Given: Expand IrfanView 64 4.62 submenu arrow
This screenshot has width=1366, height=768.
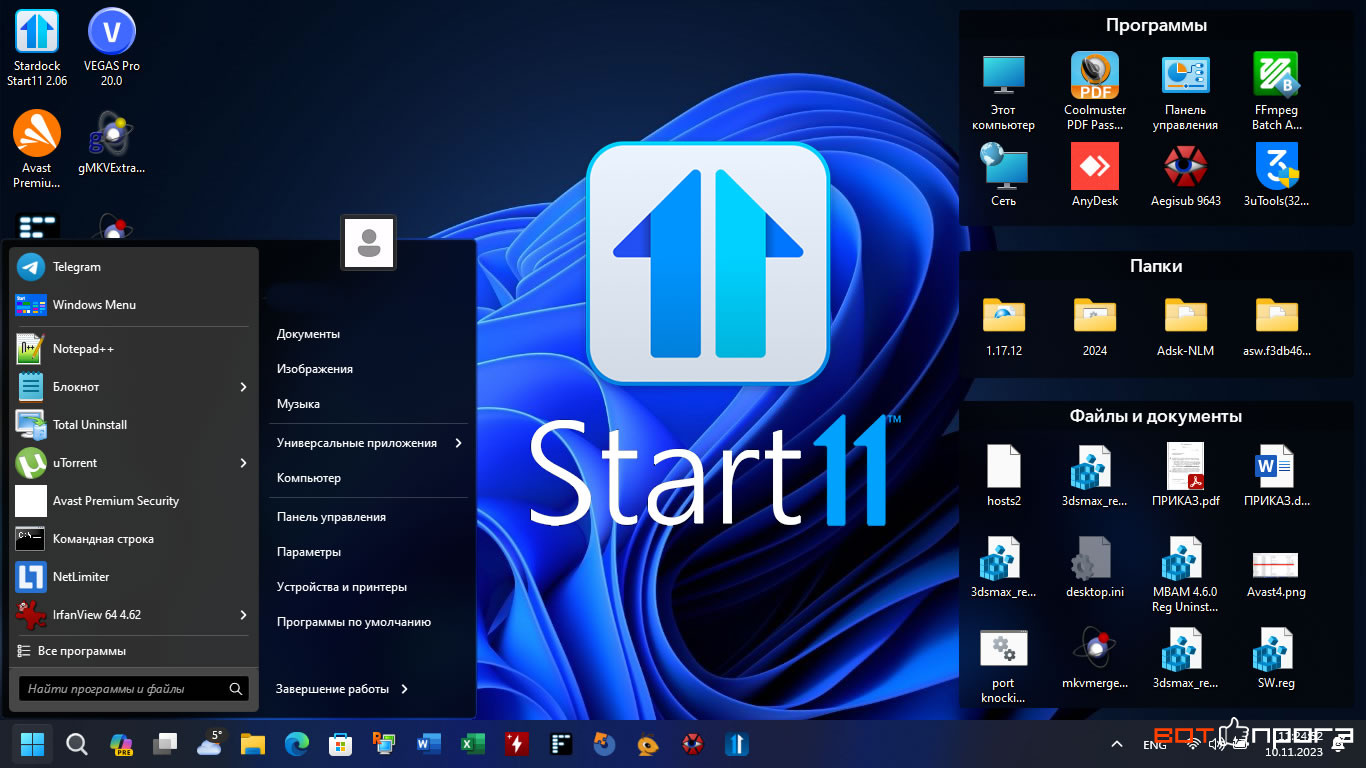Looking at the screenshot, I should click(243, 615).
